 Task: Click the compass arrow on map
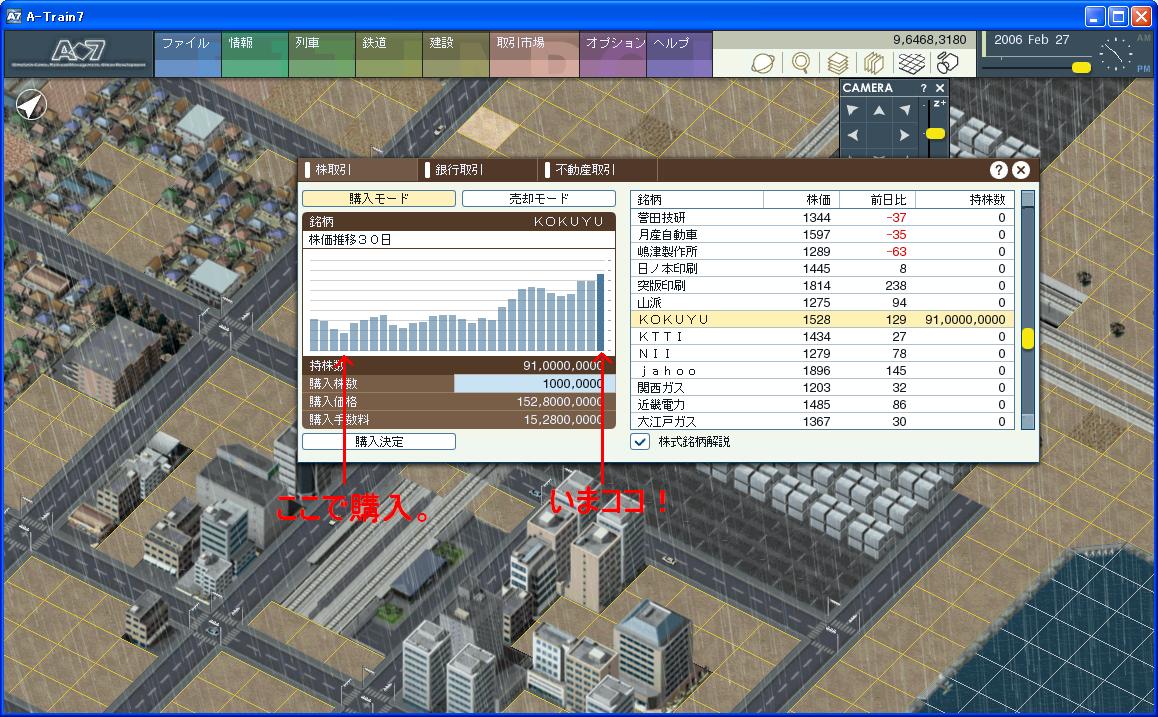31,105
